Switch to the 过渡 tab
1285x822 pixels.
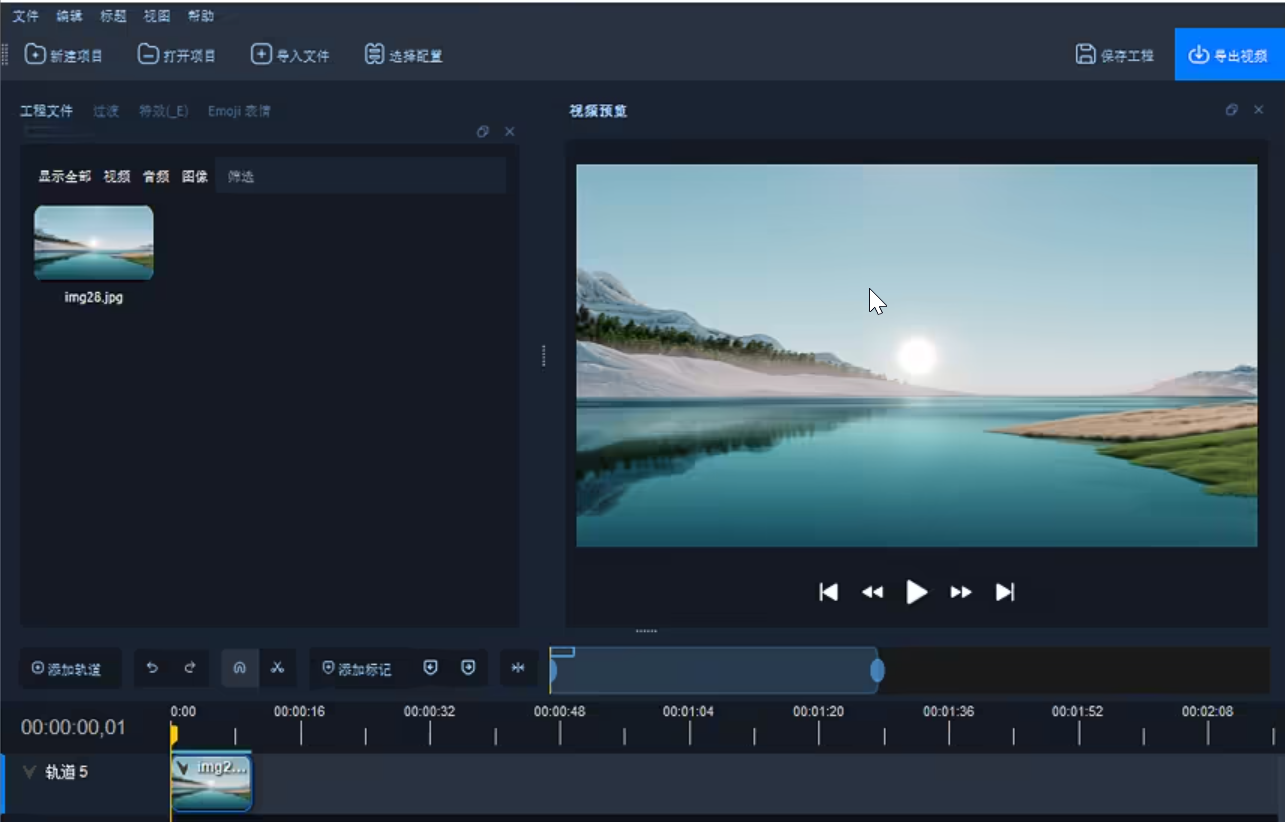coord(106,111)
